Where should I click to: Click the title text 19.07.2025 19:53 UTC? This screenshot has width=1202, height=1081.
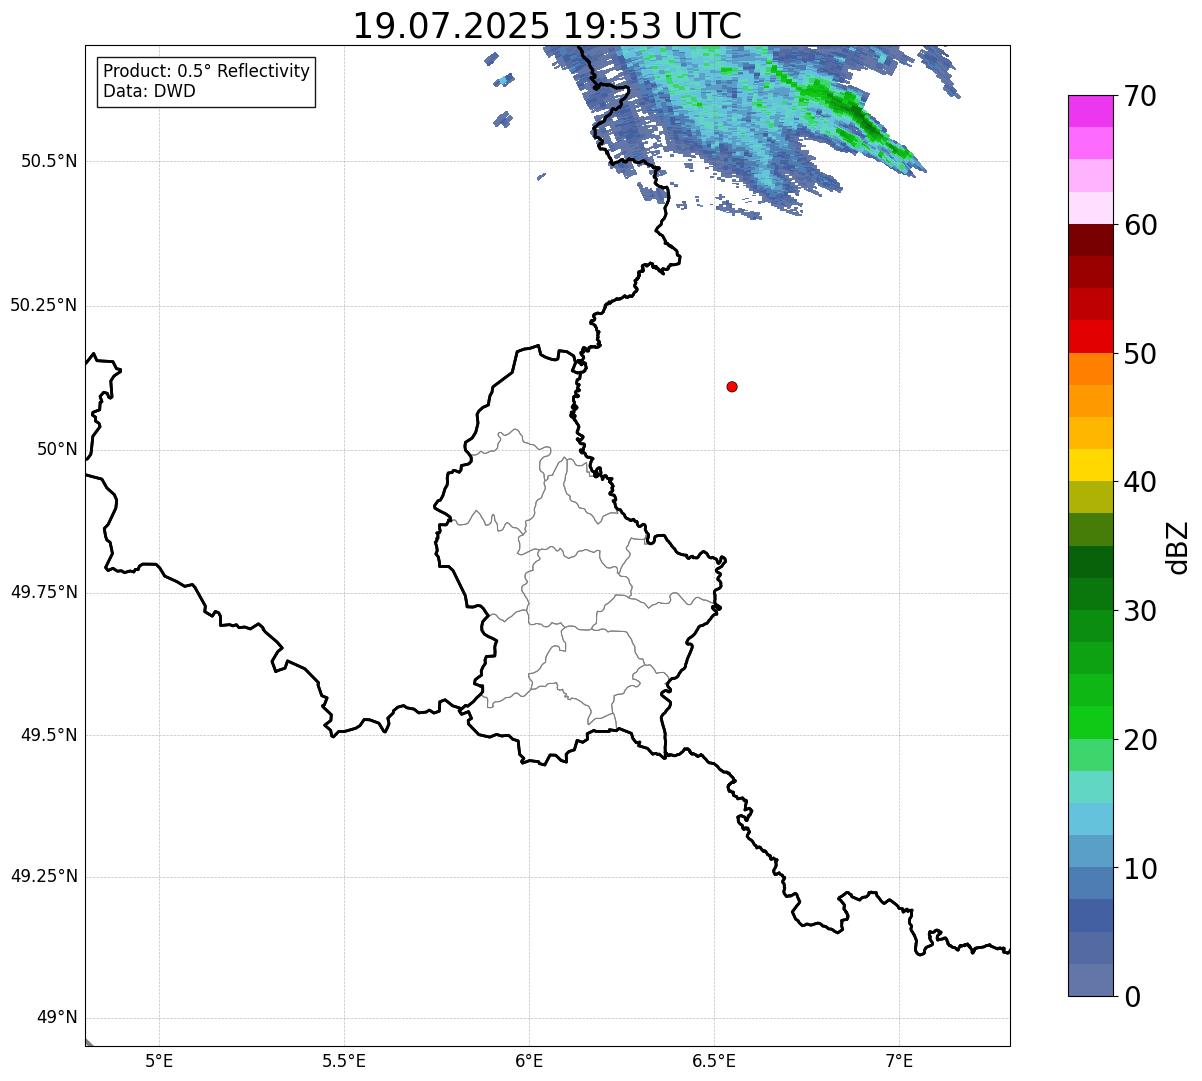(x=547, y=26)
